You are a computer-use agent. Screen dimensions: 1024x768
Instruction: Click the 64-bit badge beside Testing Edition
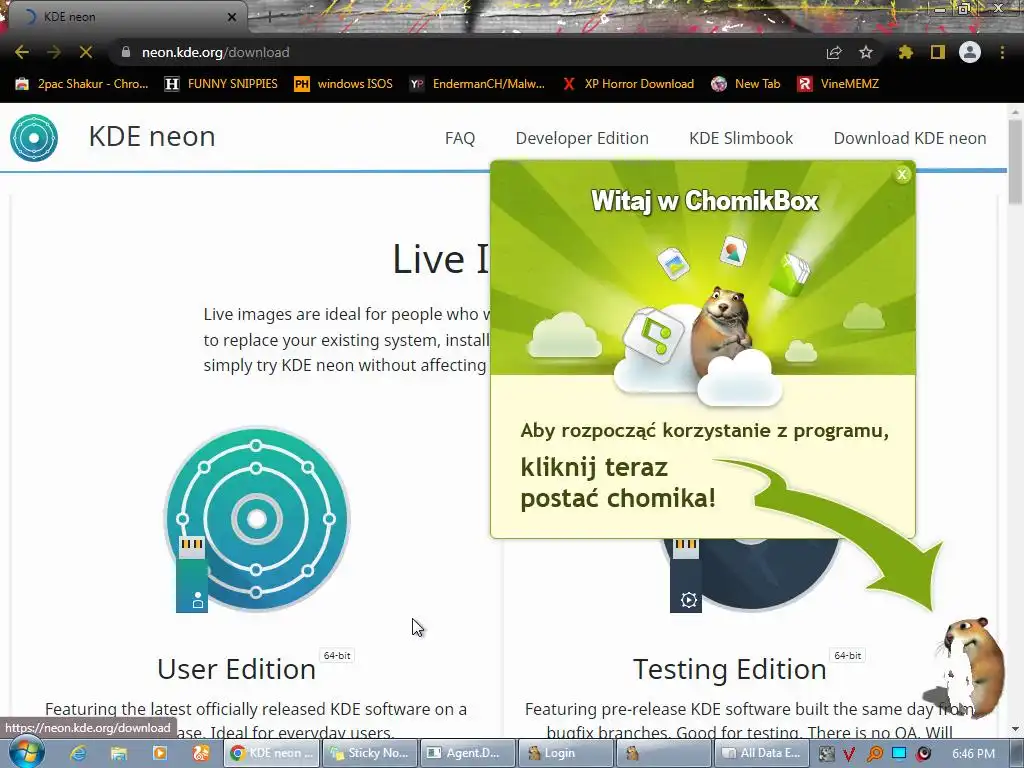tap(848, 655)
